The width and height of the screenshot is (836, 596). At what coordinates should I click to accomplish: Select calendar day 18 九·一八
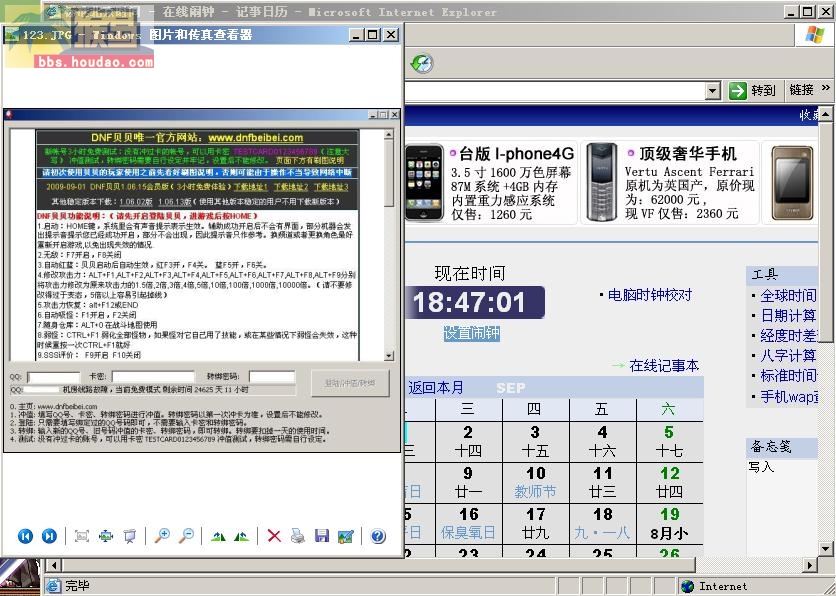pyautogui.click(x=602, y=523)
